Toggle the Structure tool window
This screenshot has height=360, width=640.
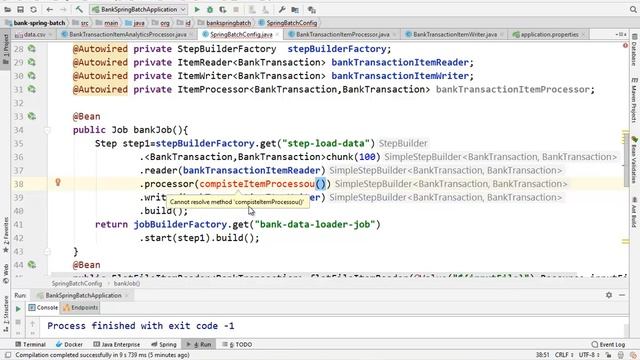point(5,313)
